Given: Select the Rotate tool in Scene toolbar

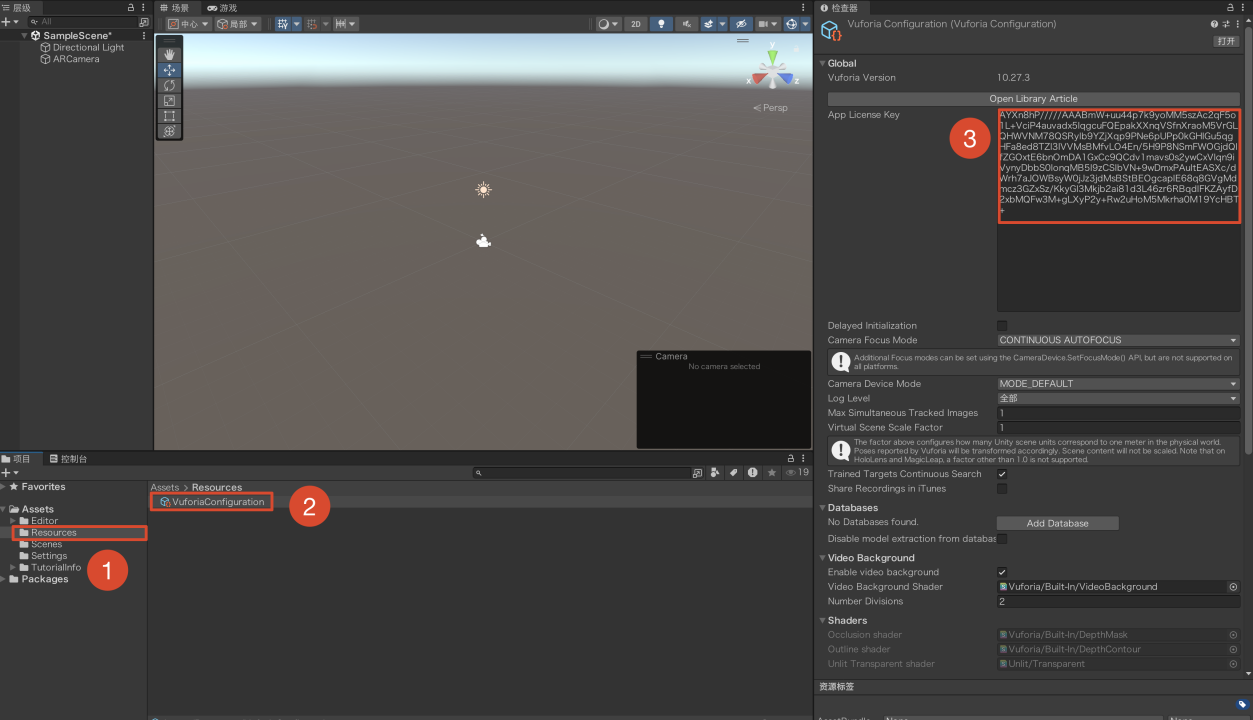Looking at the screenshot, I should point(169,85).
